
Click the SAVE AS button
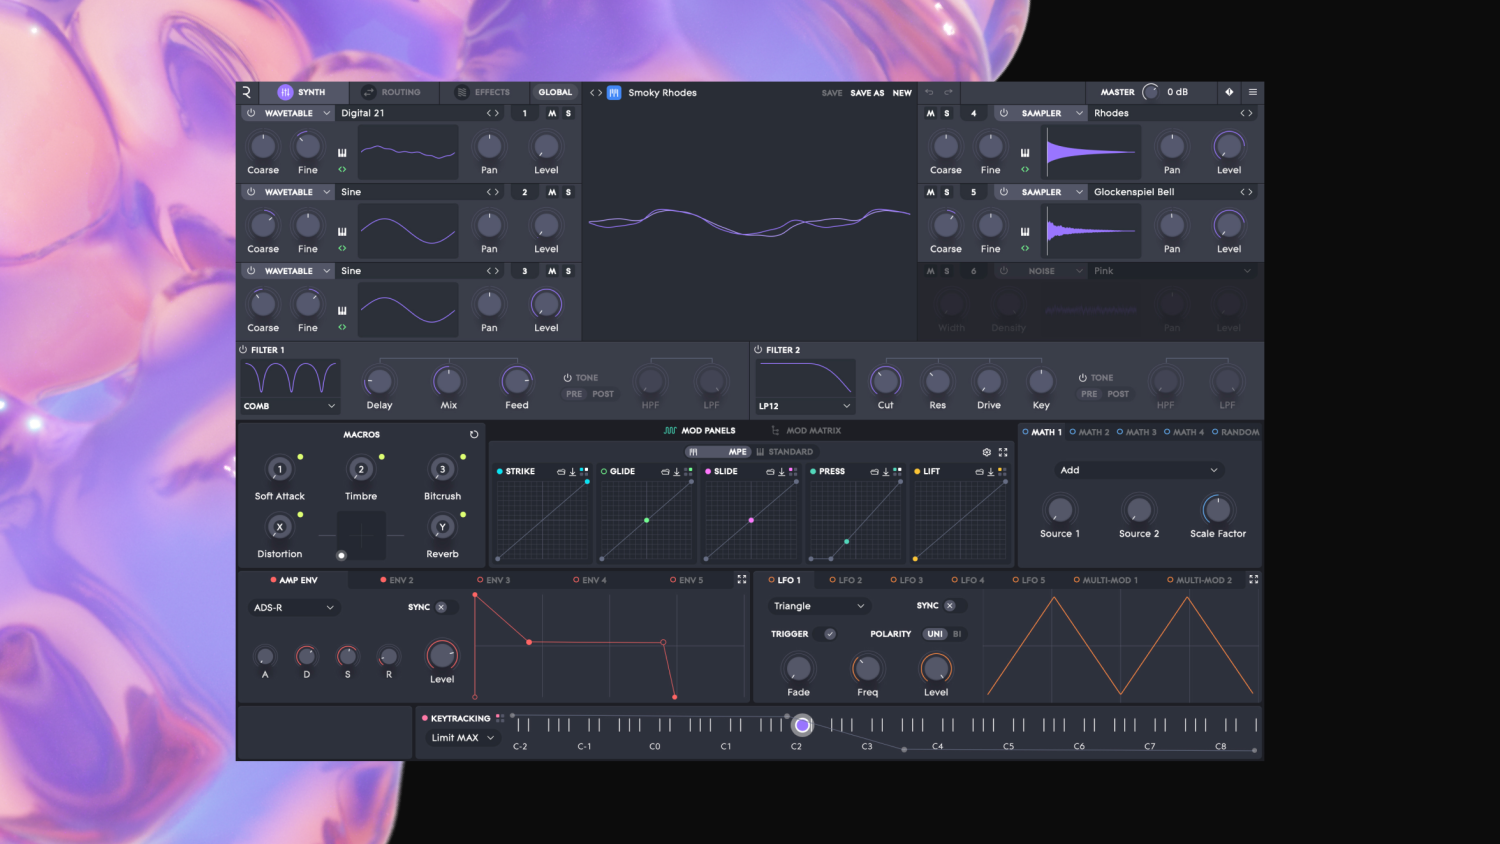[x=867, y=93]
